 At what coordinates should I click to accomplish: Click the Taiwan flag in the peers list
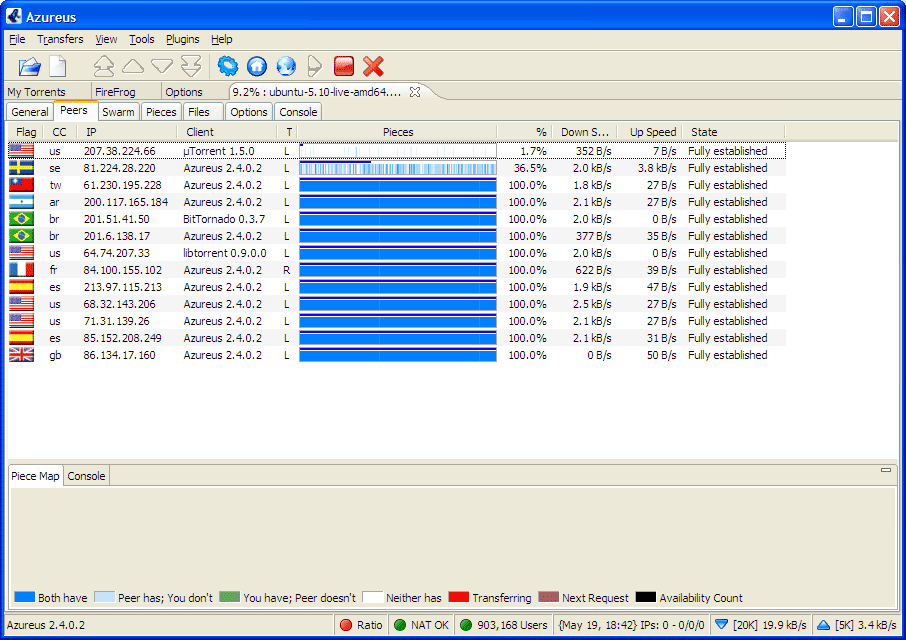point(21,185)
